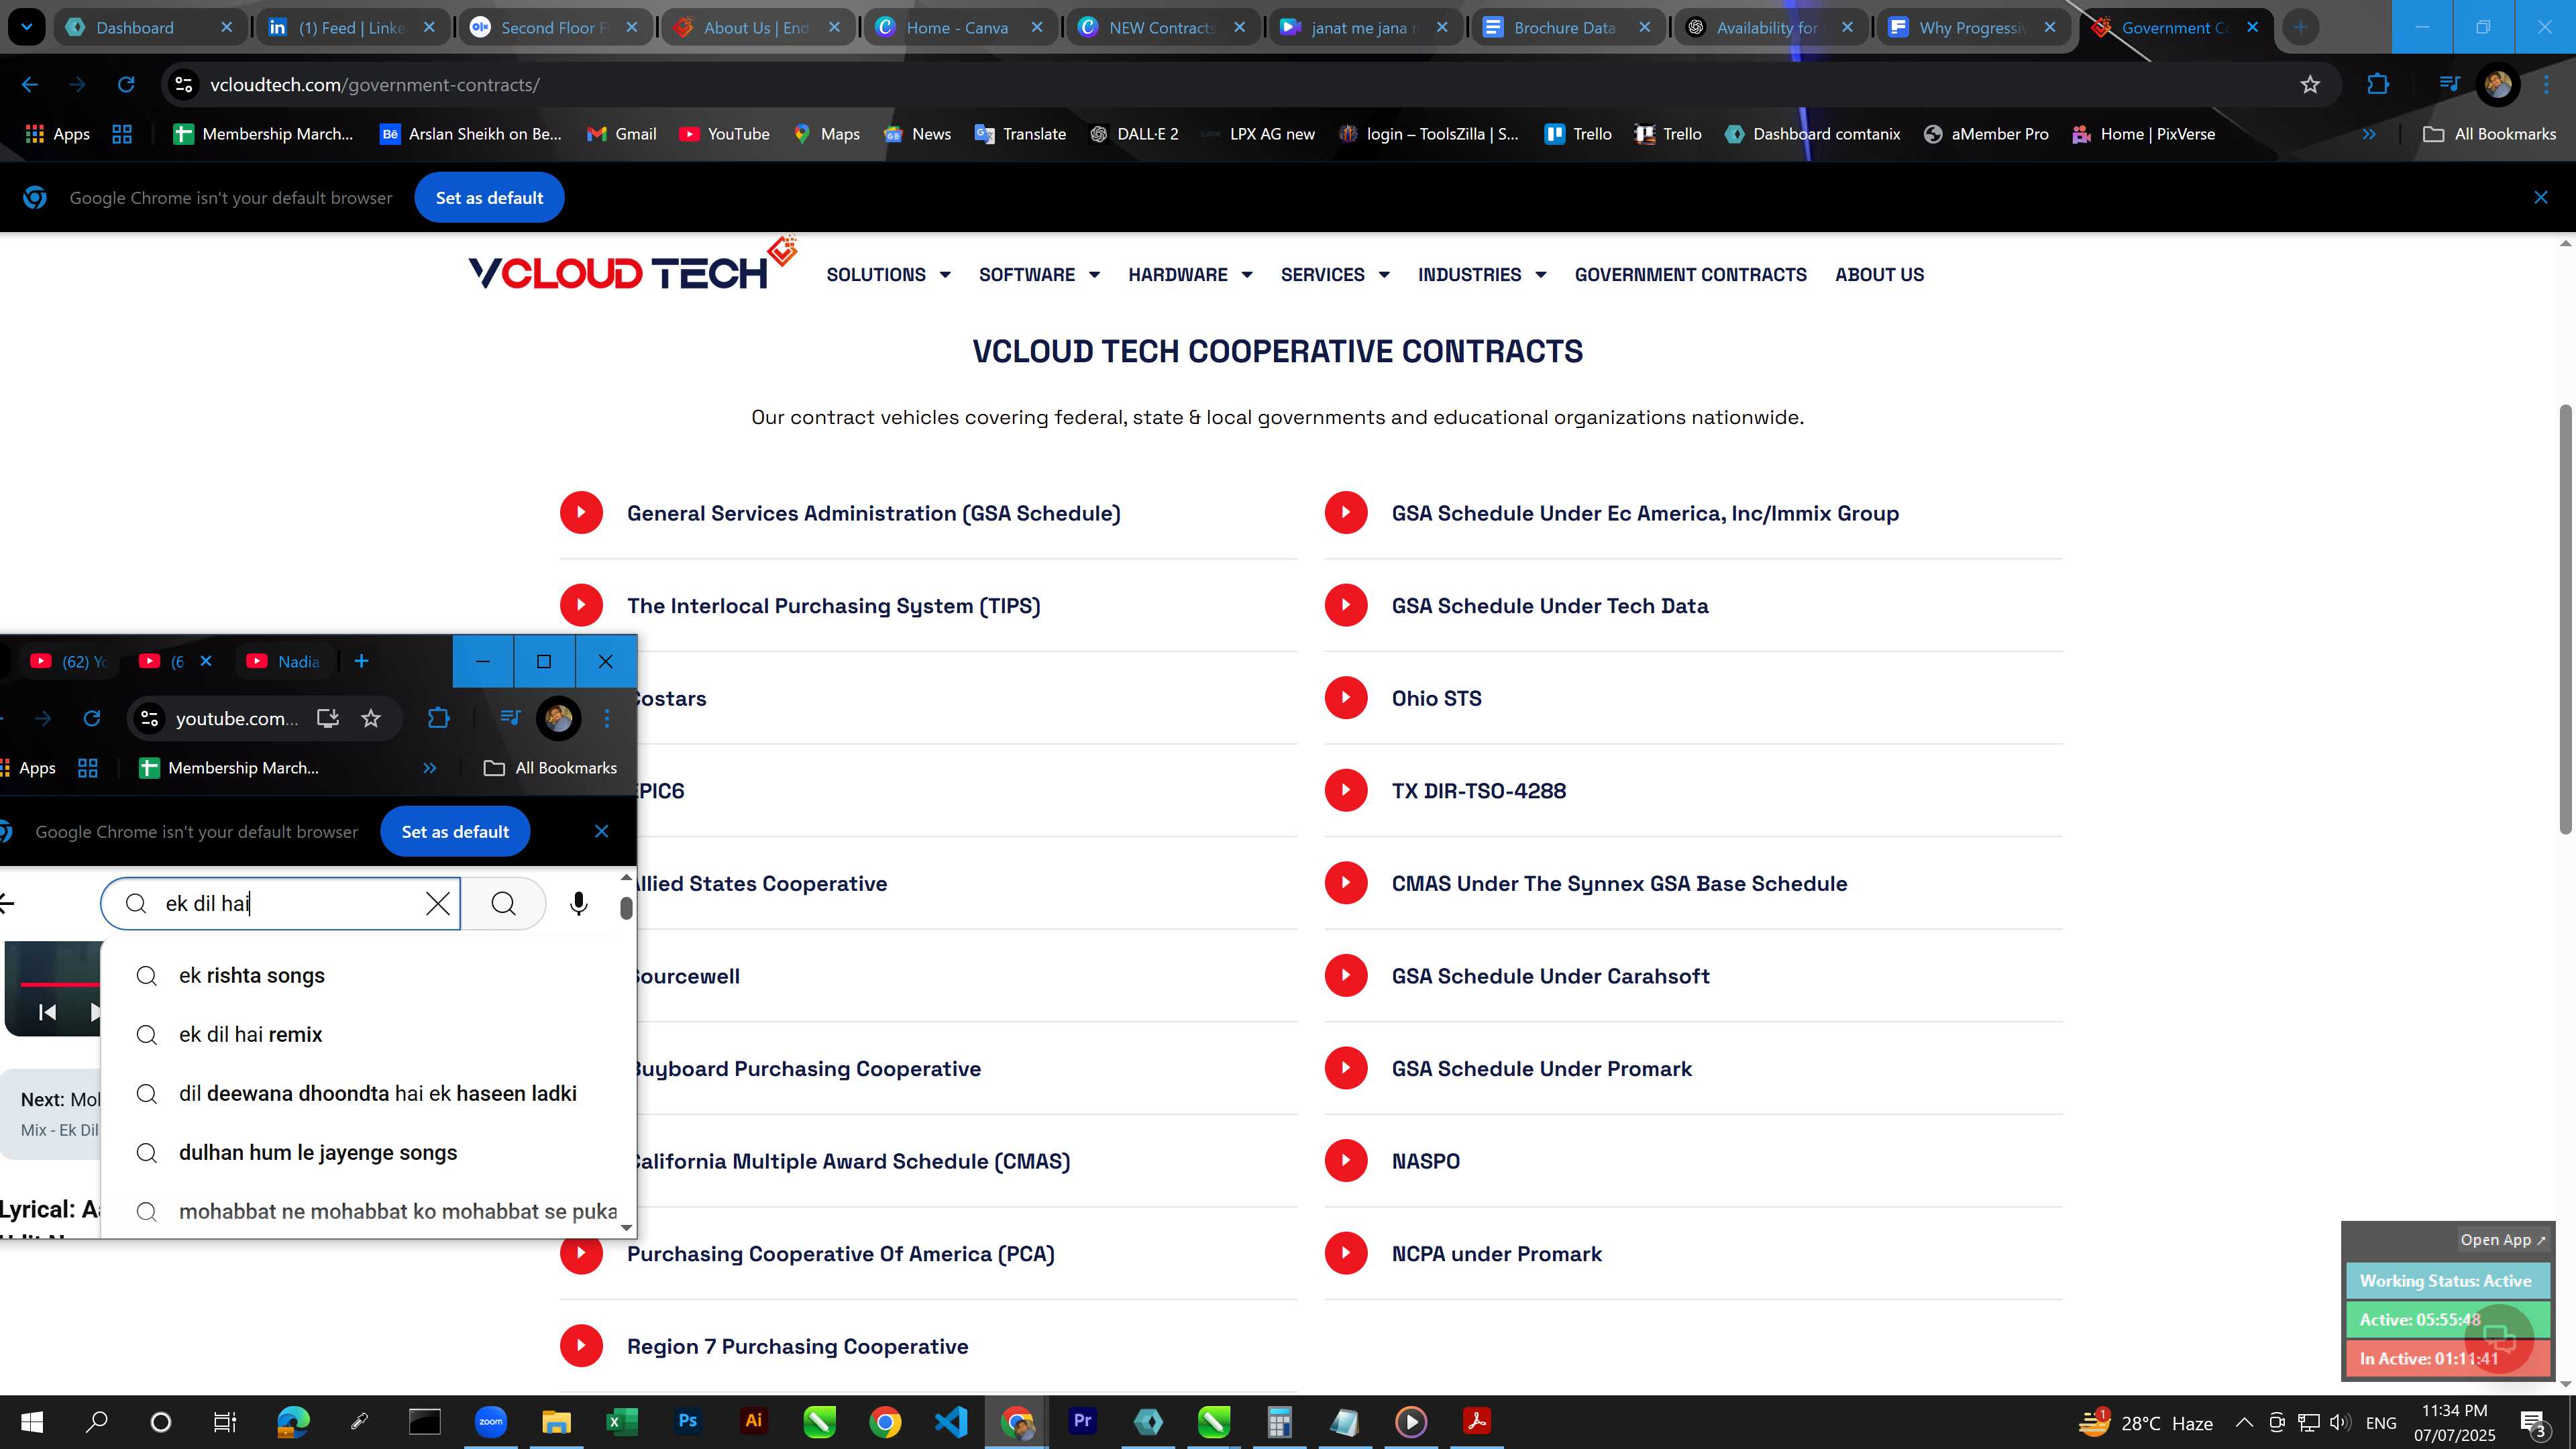Image resolution: width=2576 pixels, height=1449 pixels.
Task: Open Windows Start menu
Action: pyautogui.click(x=32, y=1422)
